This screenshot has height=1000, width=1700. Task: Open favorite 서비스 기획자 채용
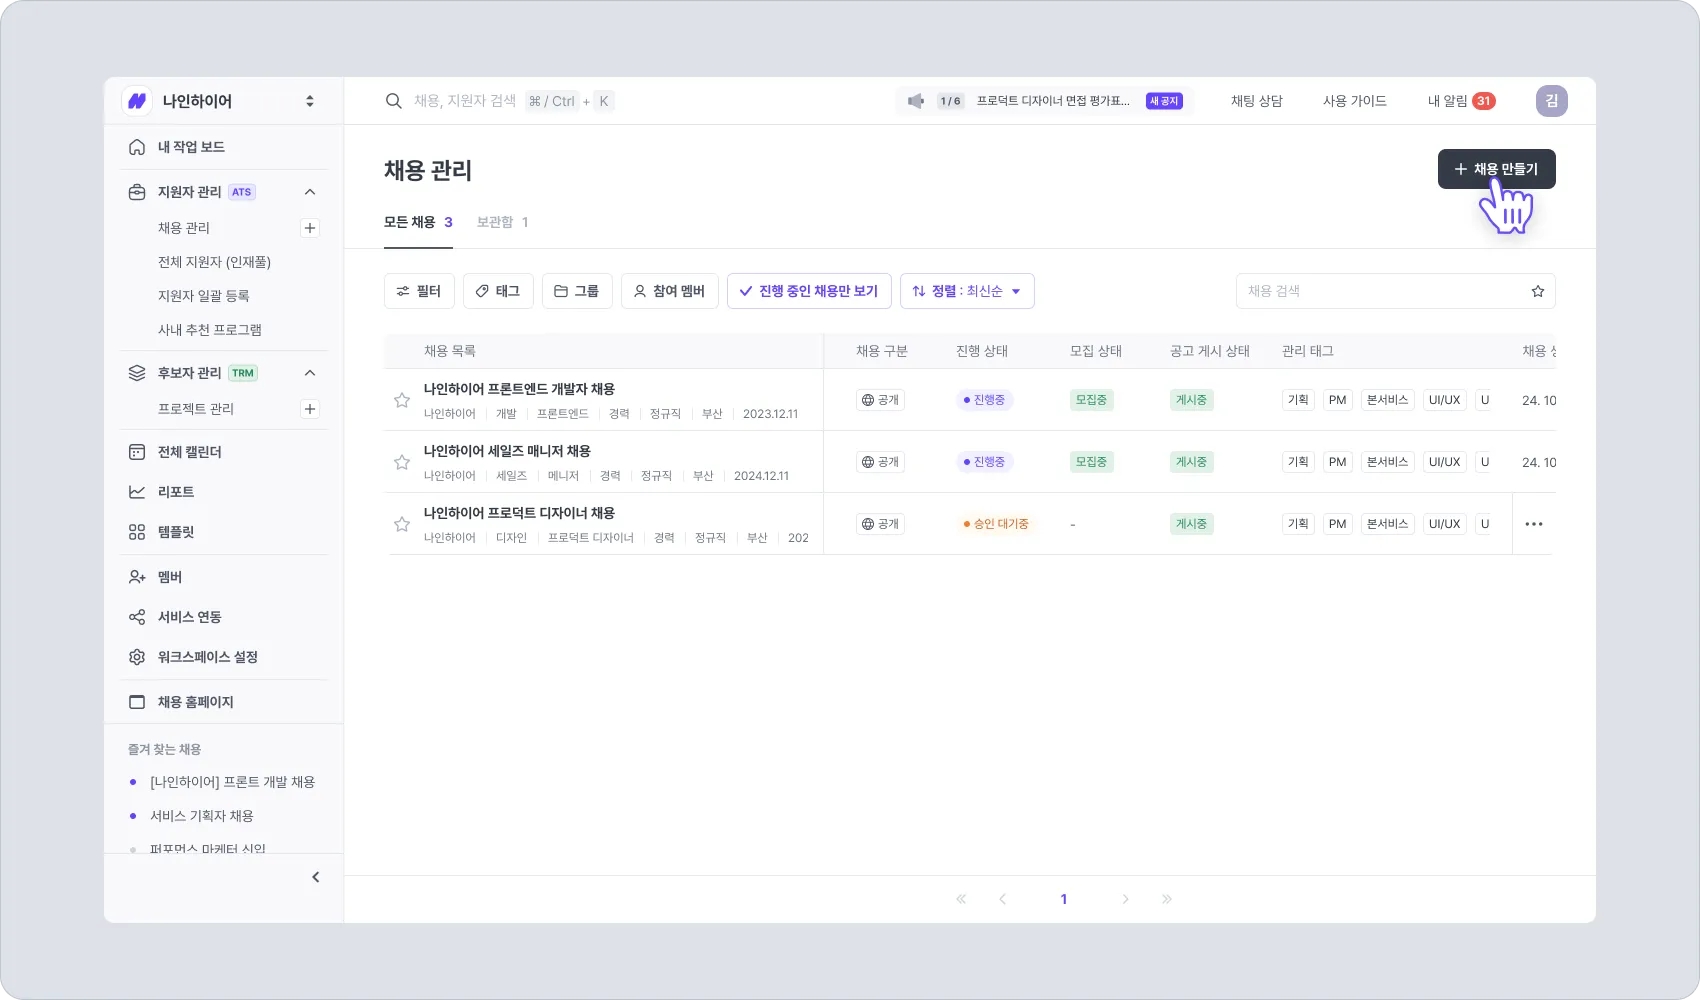pyautogui.click(x=202, y=816)
